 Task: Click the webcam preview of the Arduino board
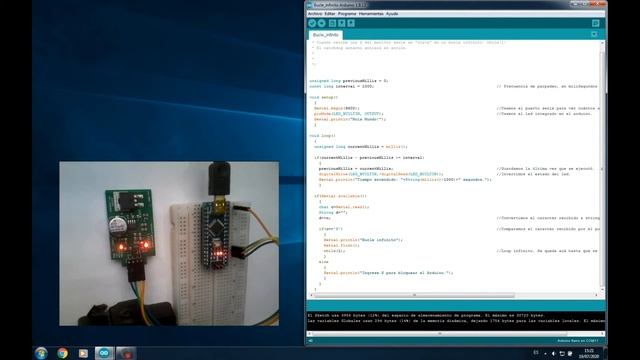tap(169, 244)
